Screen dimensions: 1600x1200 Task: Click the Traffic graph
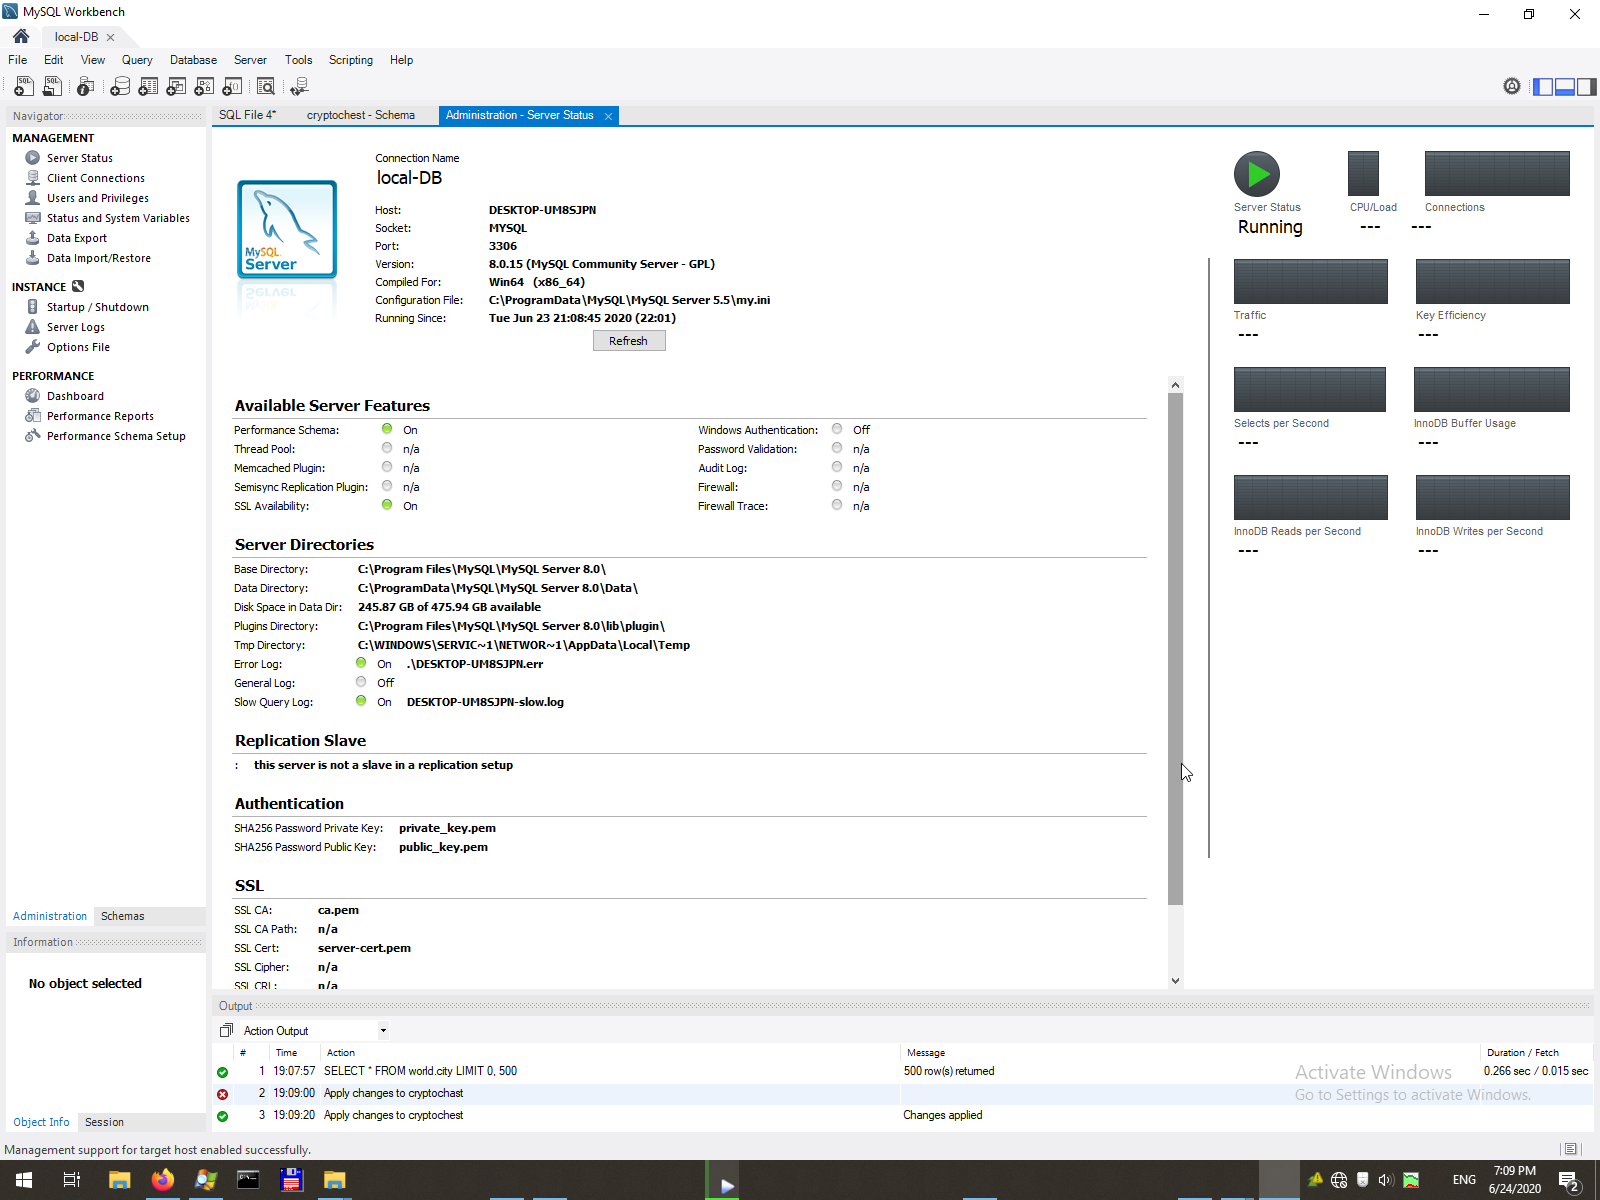point(1311,281)
